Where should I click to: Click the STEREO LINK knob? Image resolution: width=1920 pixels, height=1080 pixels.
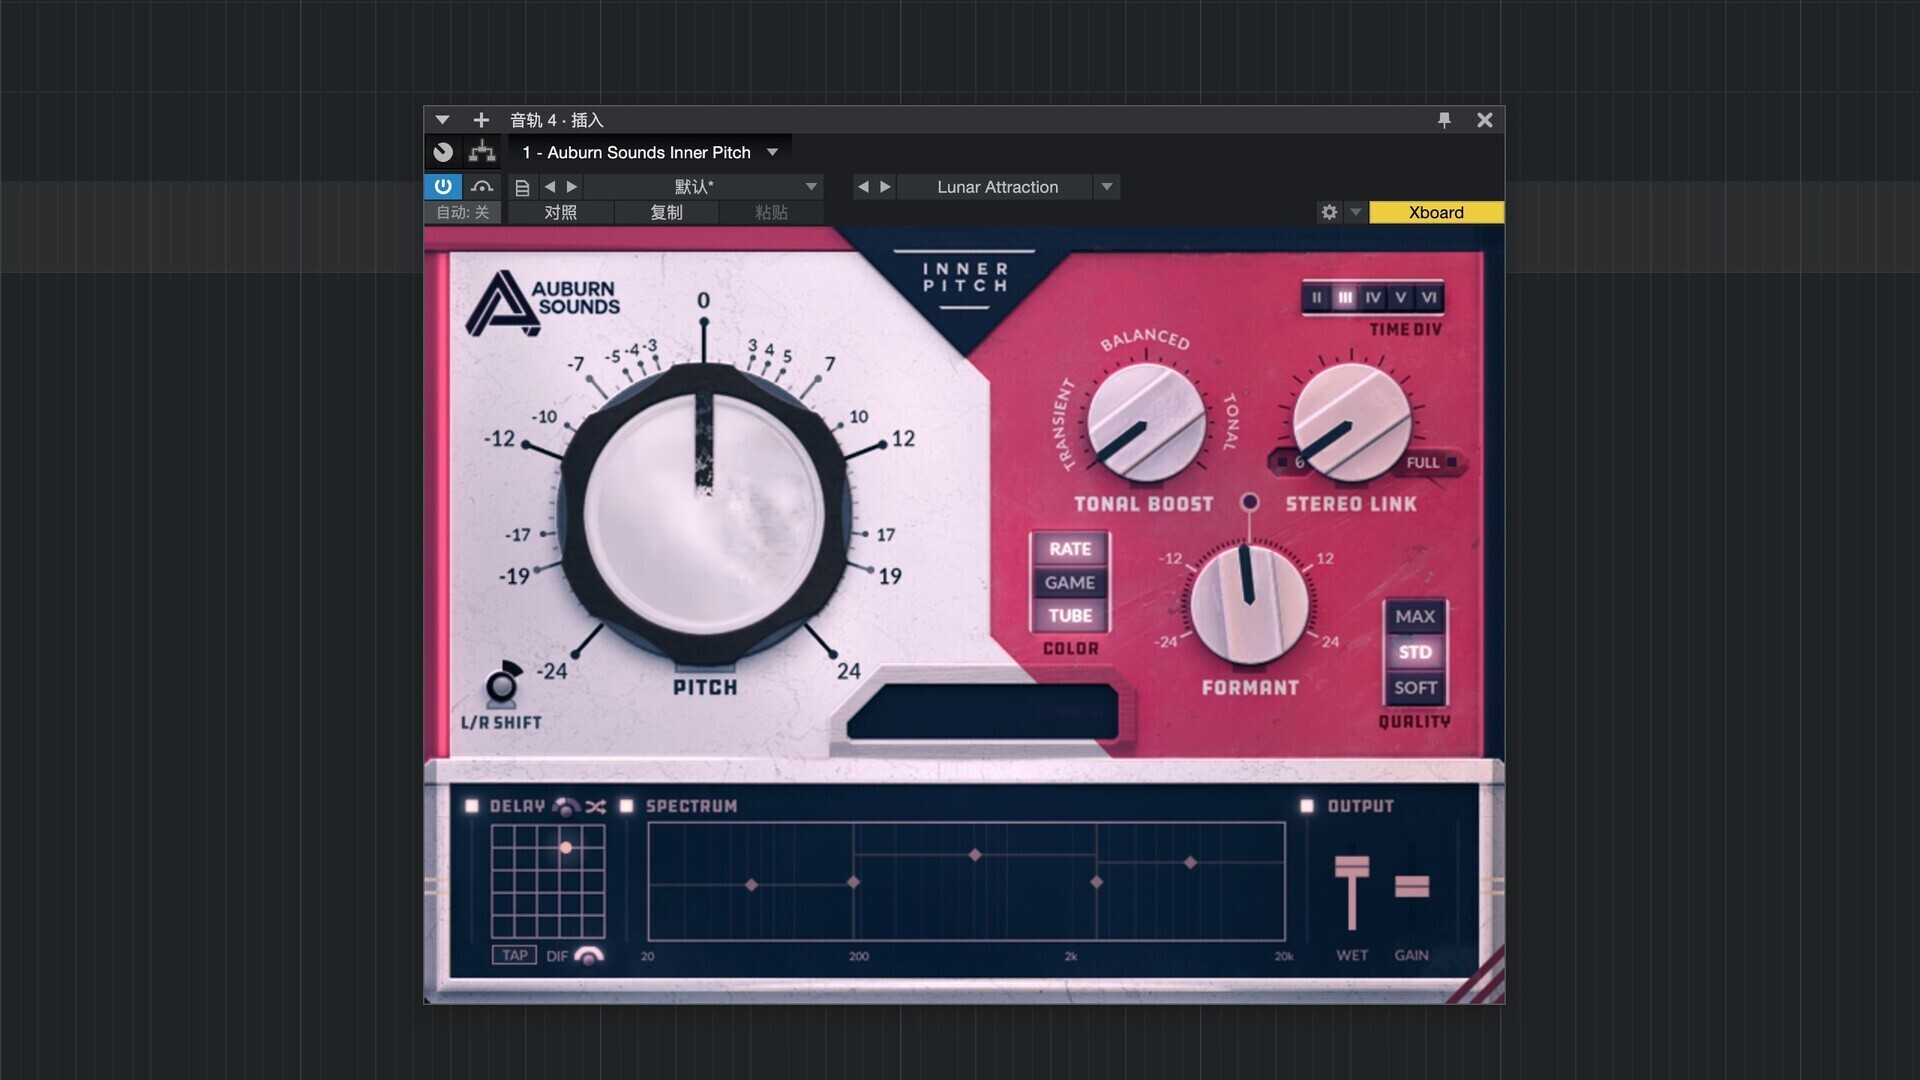pyautogui.click(x=1352, y=422)
